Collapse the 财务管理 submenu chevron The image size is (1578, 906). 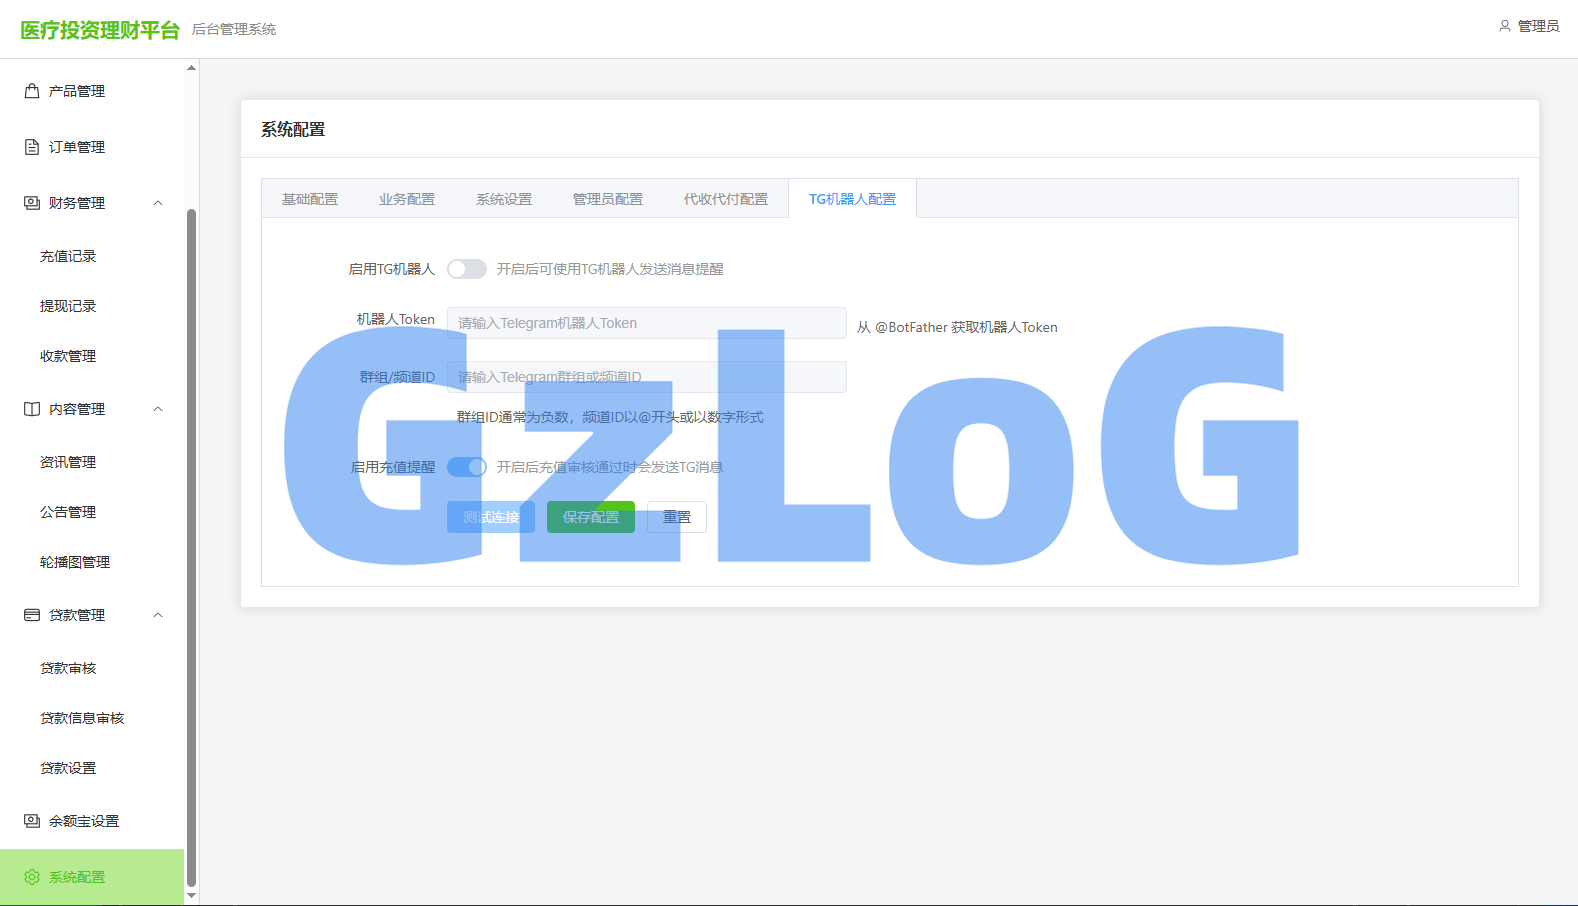click(x=158, y=203)
